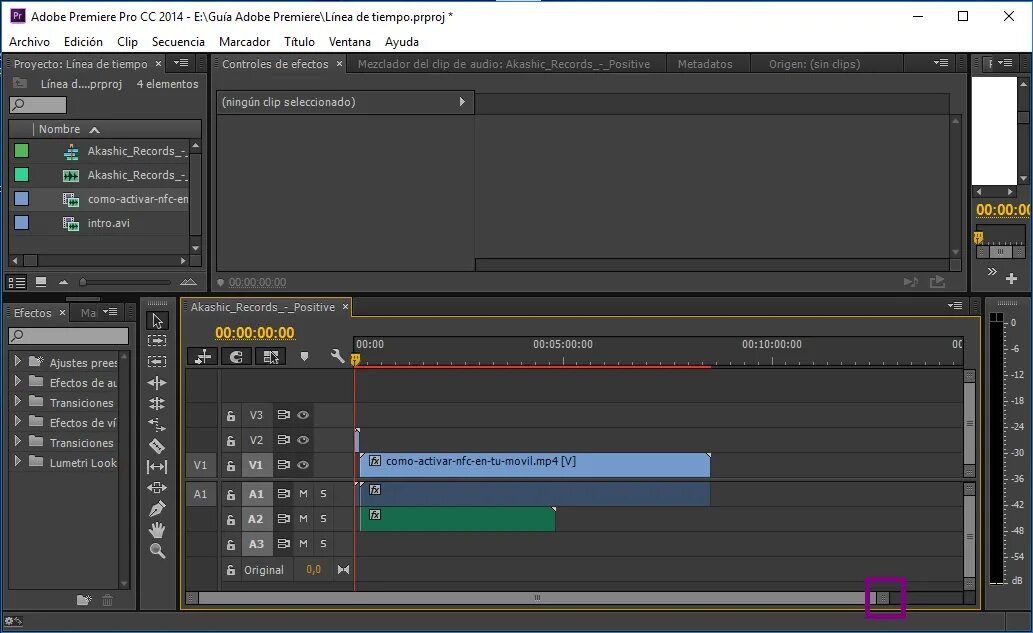Solo audio track A1
Screen dimensions: 1033x633
click(323, 494)
